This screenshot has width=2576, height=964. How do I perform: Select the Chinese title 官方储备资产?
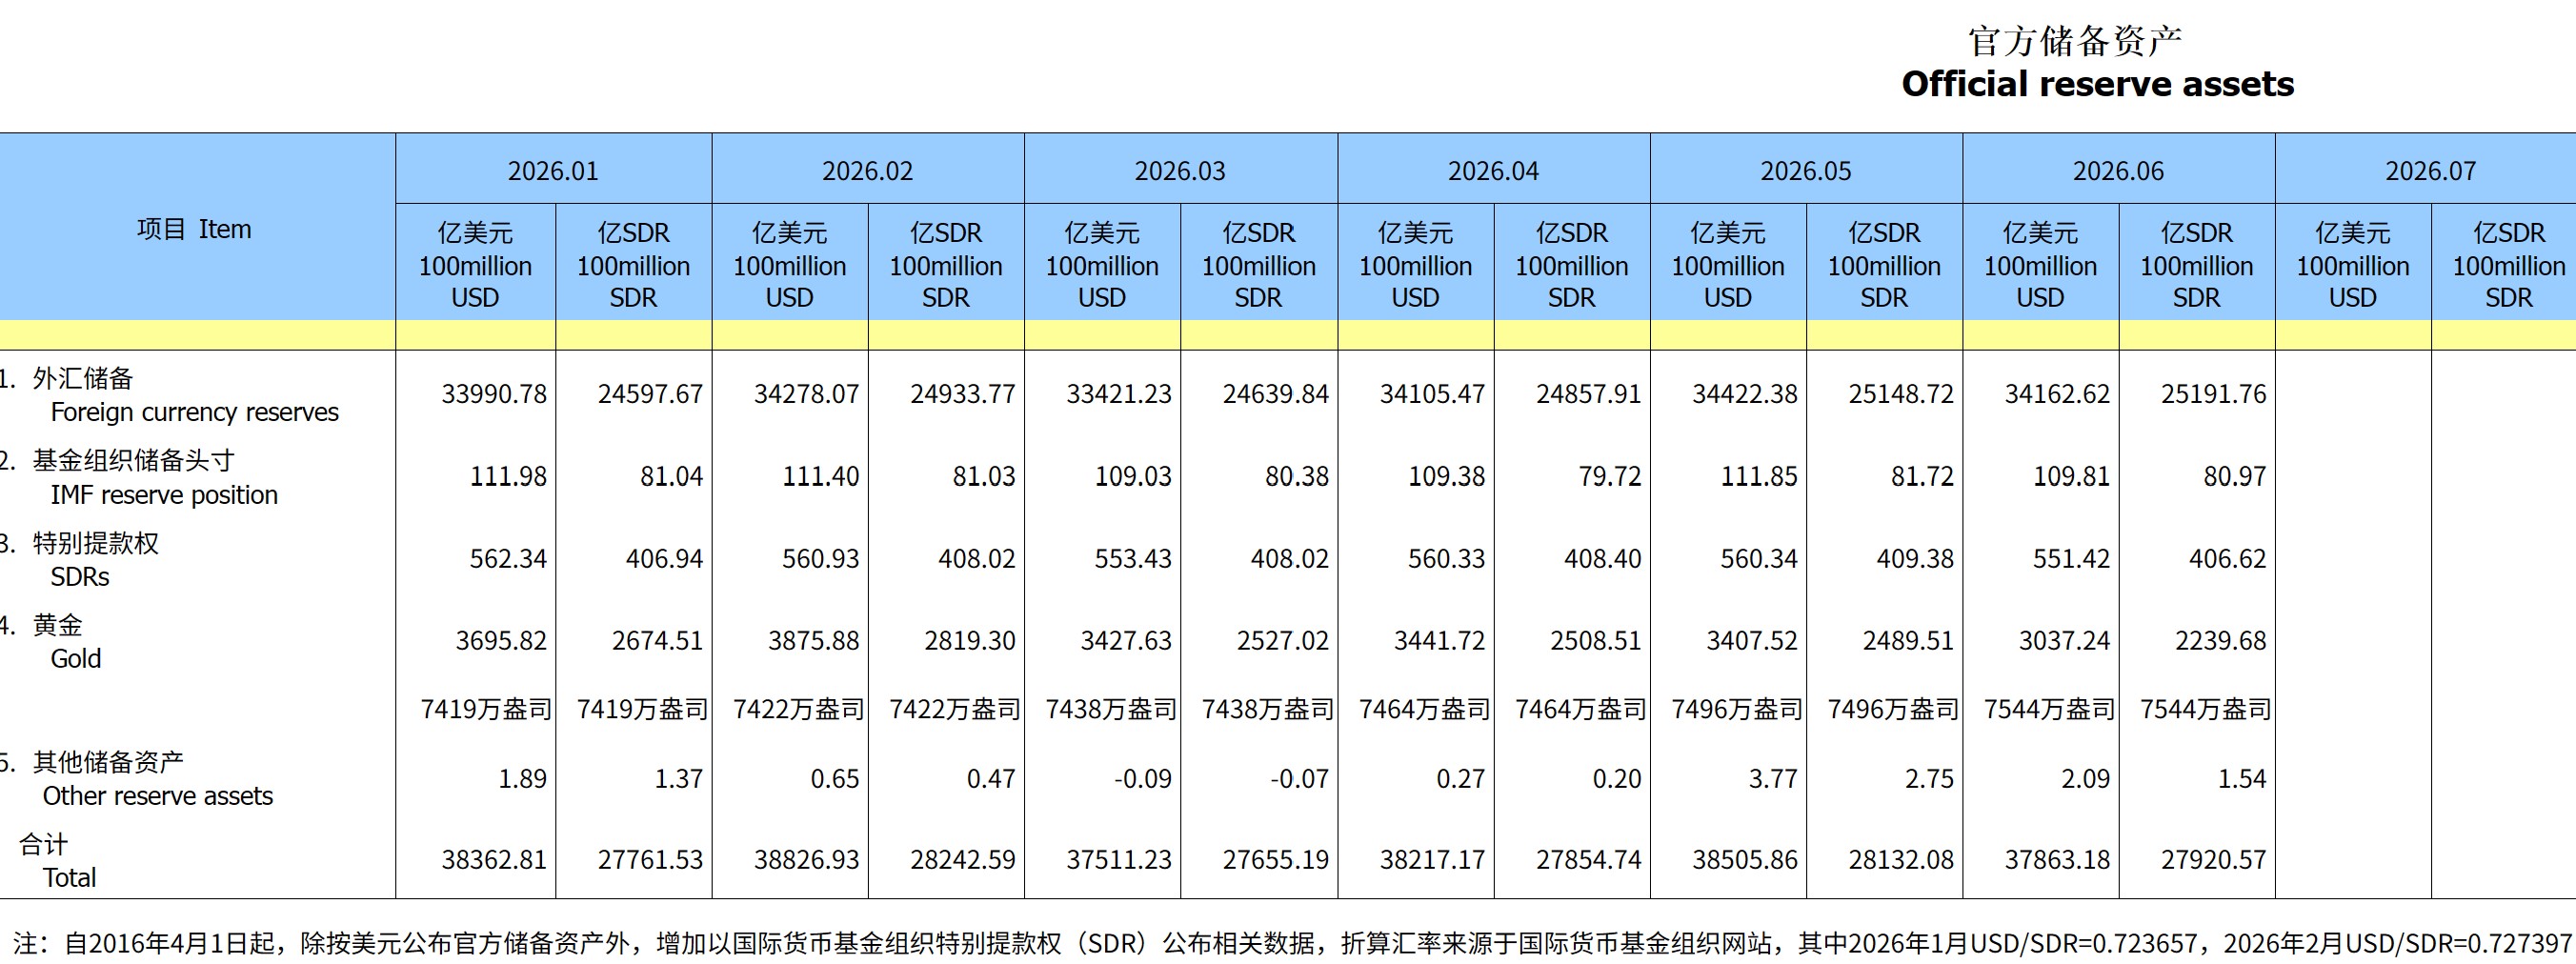click(2075, 41)
